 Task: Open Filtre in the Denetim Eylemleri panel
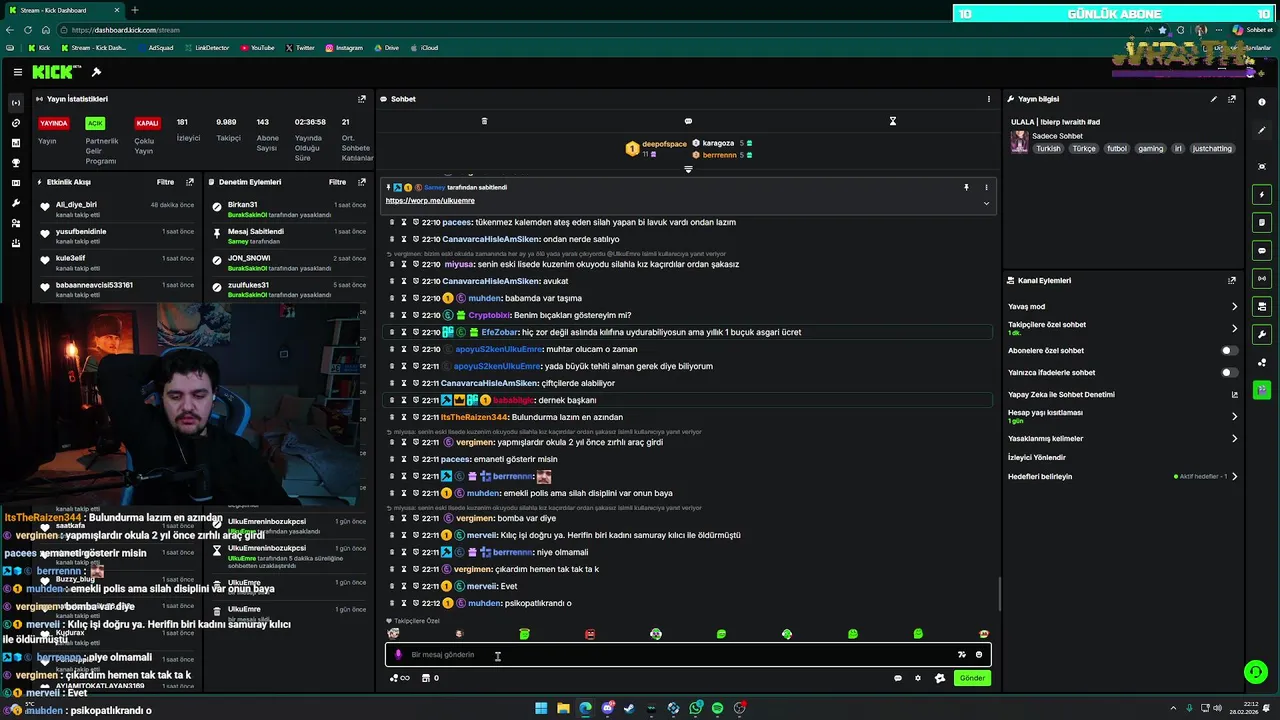click(338, 182)
